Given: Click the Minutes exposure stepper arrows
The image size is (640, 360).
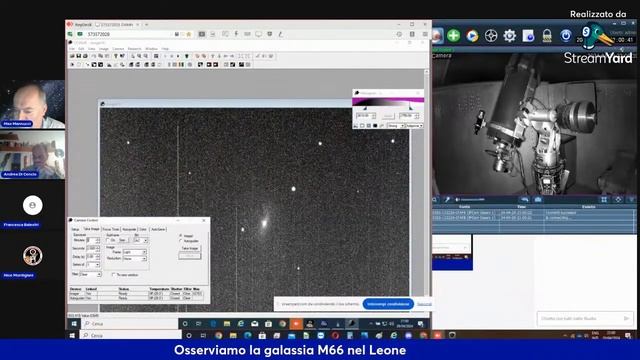Looking at the screenshot, I should (98, 240).
